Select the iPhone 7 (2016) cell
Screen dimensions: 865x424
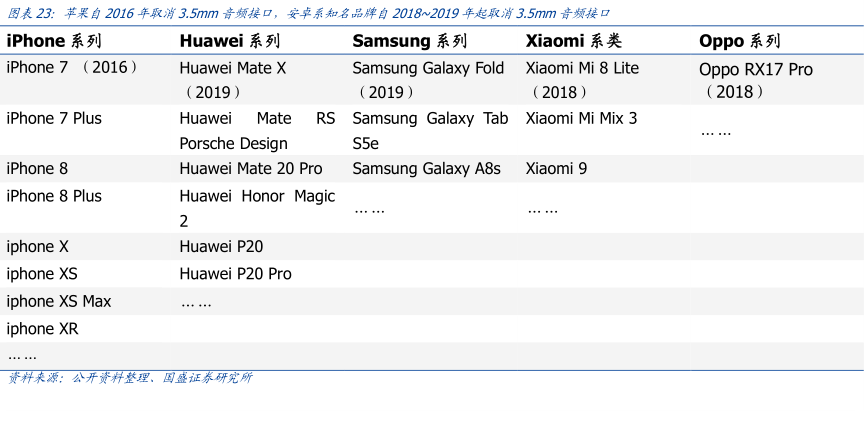pyautogui.click(x=72, y=68)
